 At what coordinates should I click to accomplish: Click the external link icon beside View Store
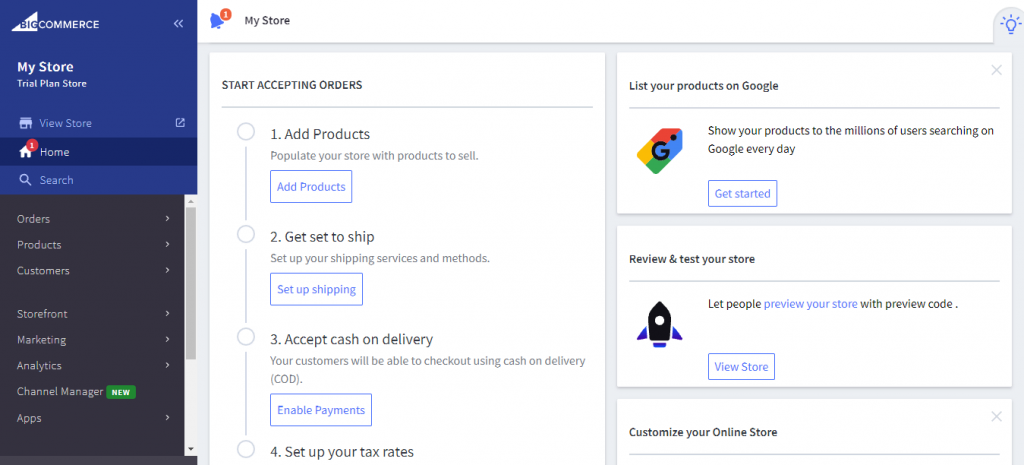[x=180, y=123]
